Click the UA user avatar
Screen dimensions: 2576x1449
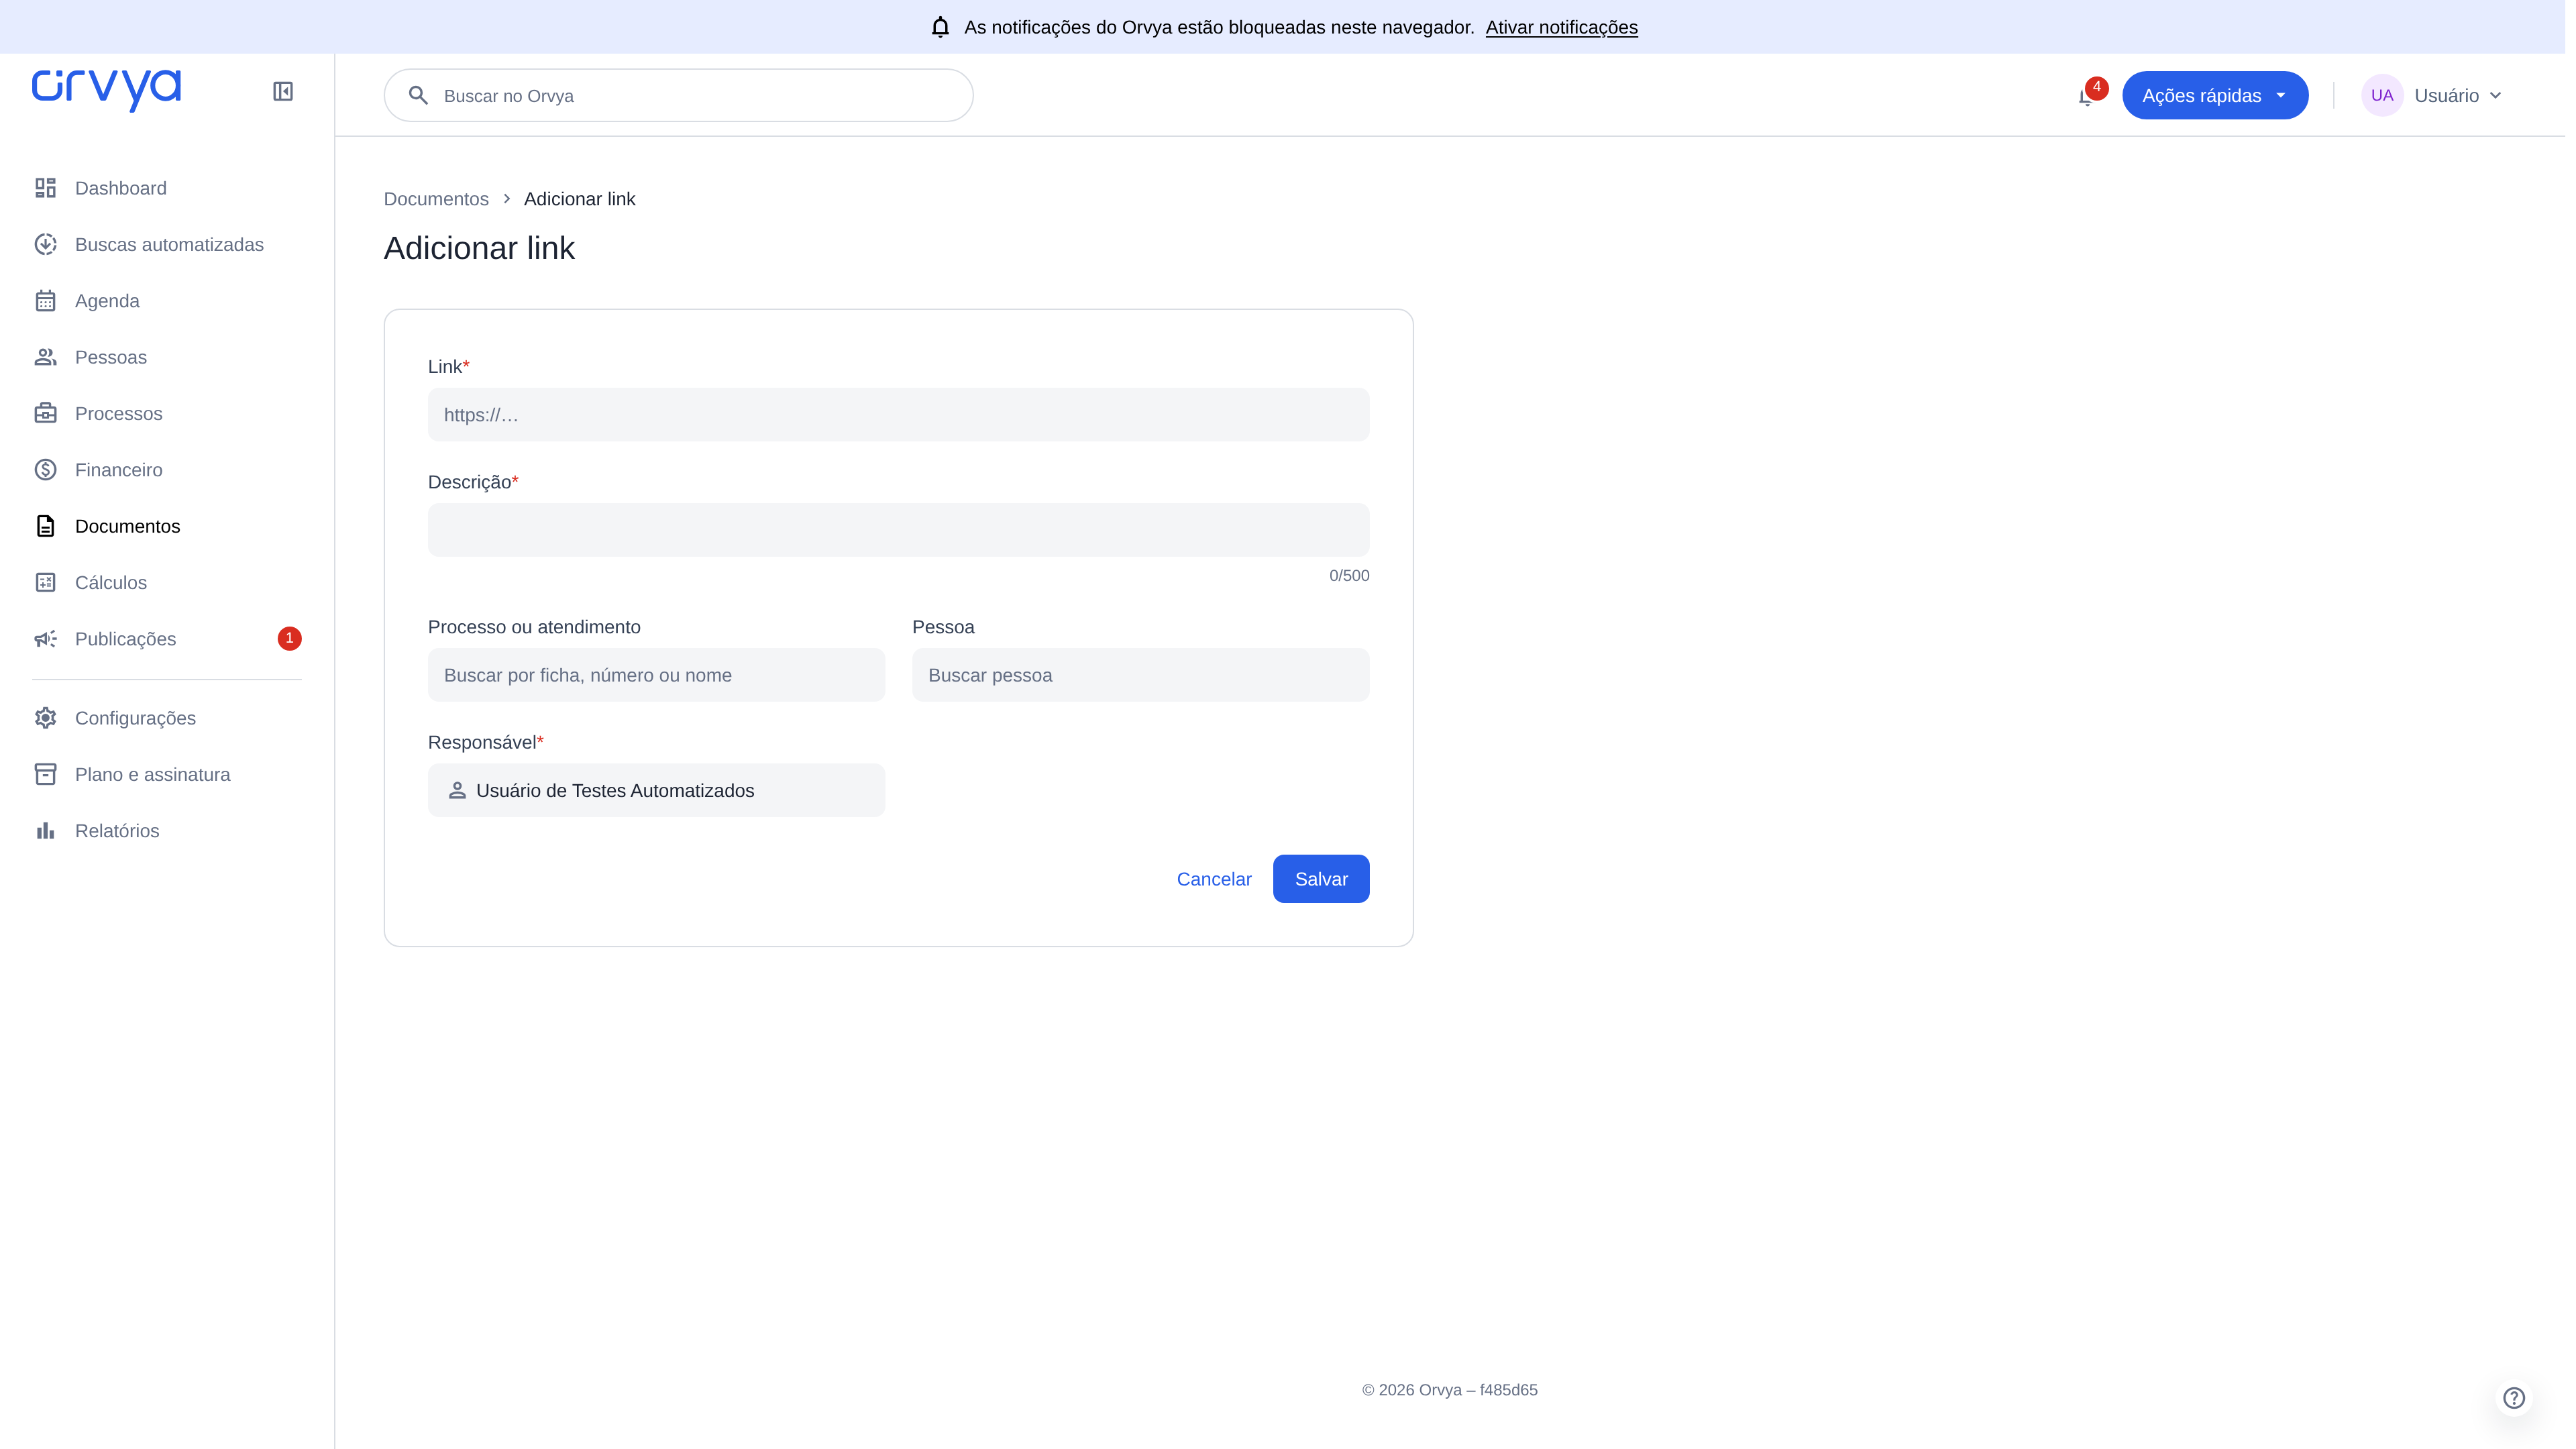click(2382, 95)
